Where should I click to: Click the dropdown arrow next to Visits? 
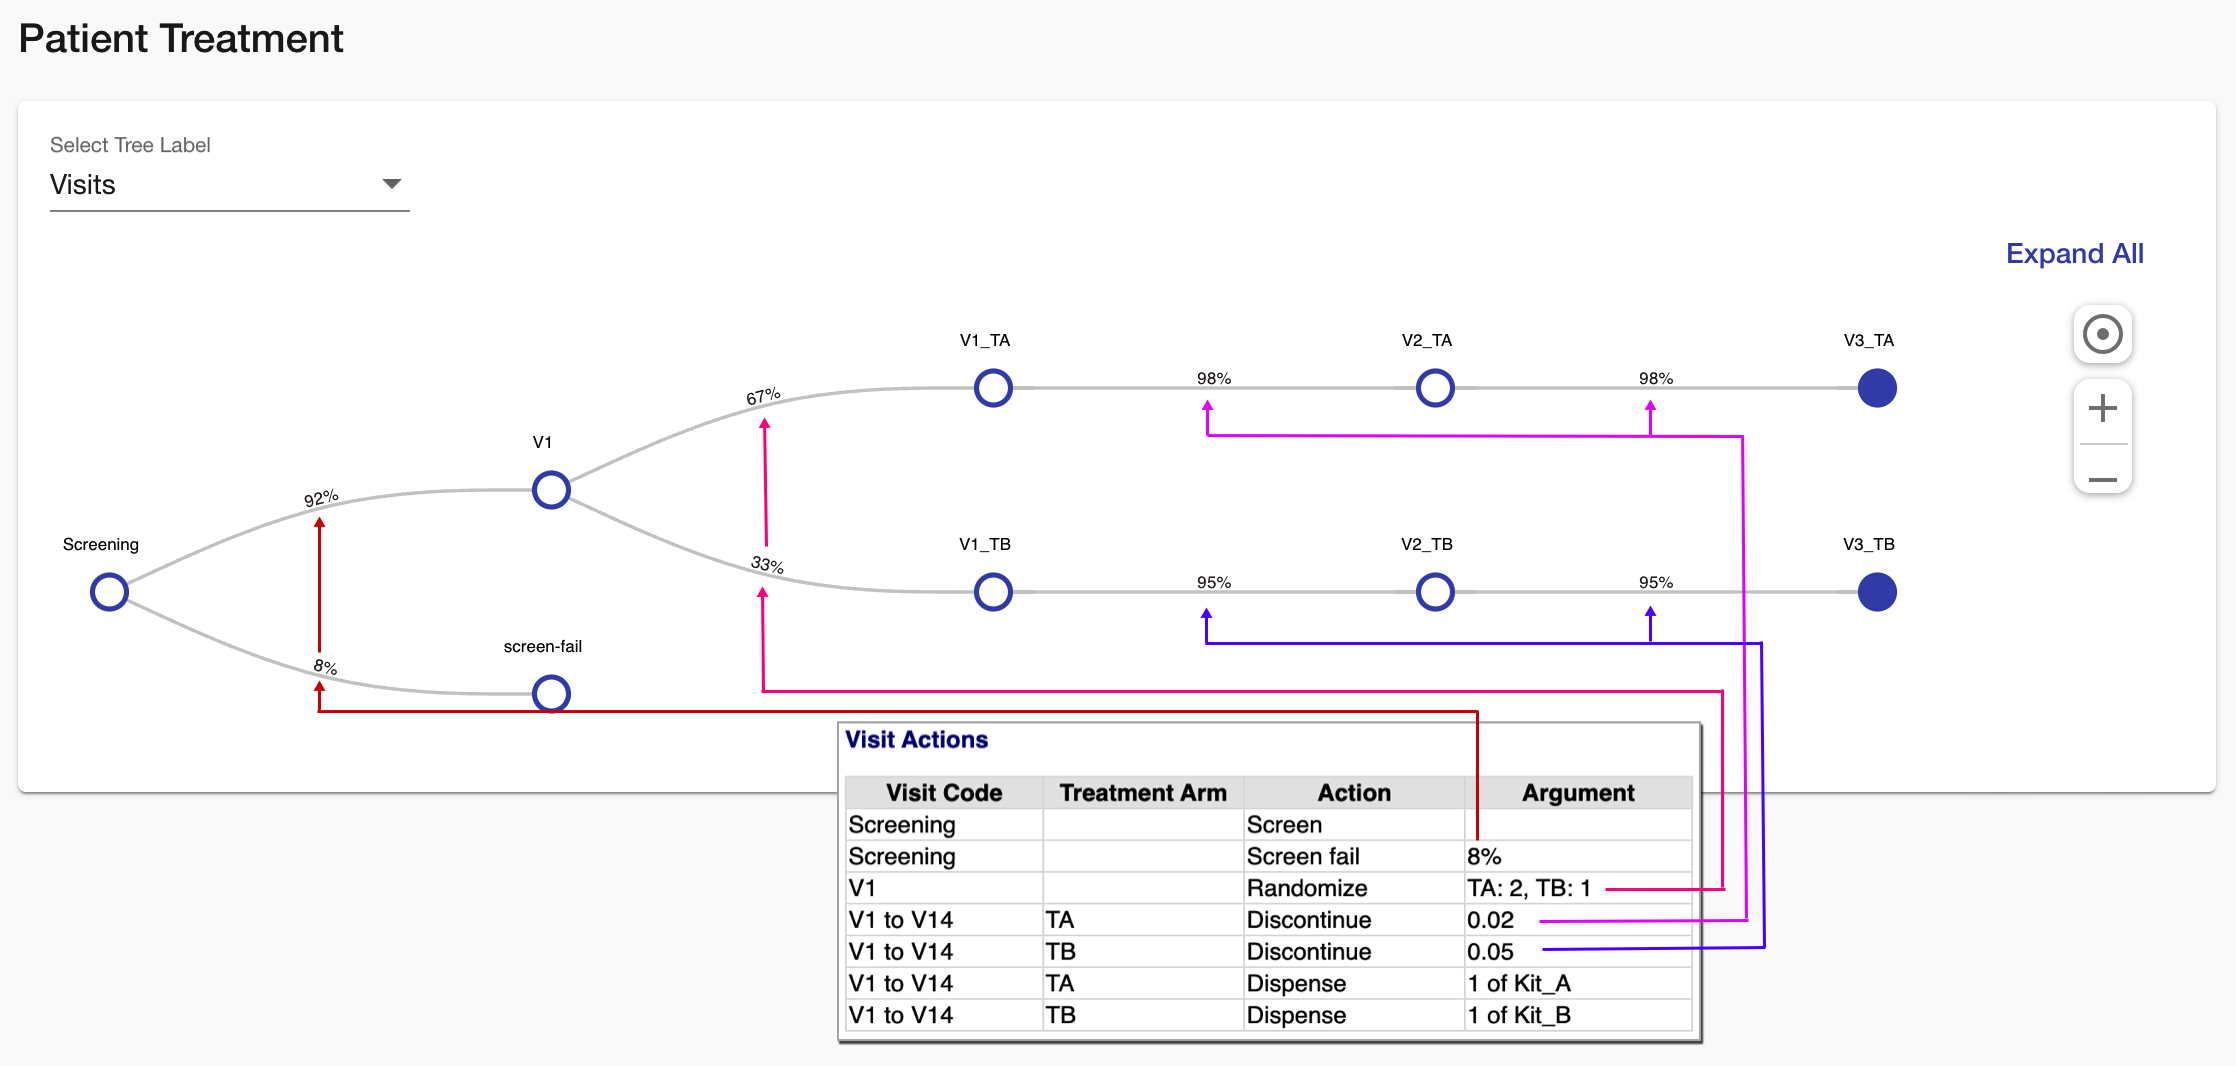(x=391, y=184)
